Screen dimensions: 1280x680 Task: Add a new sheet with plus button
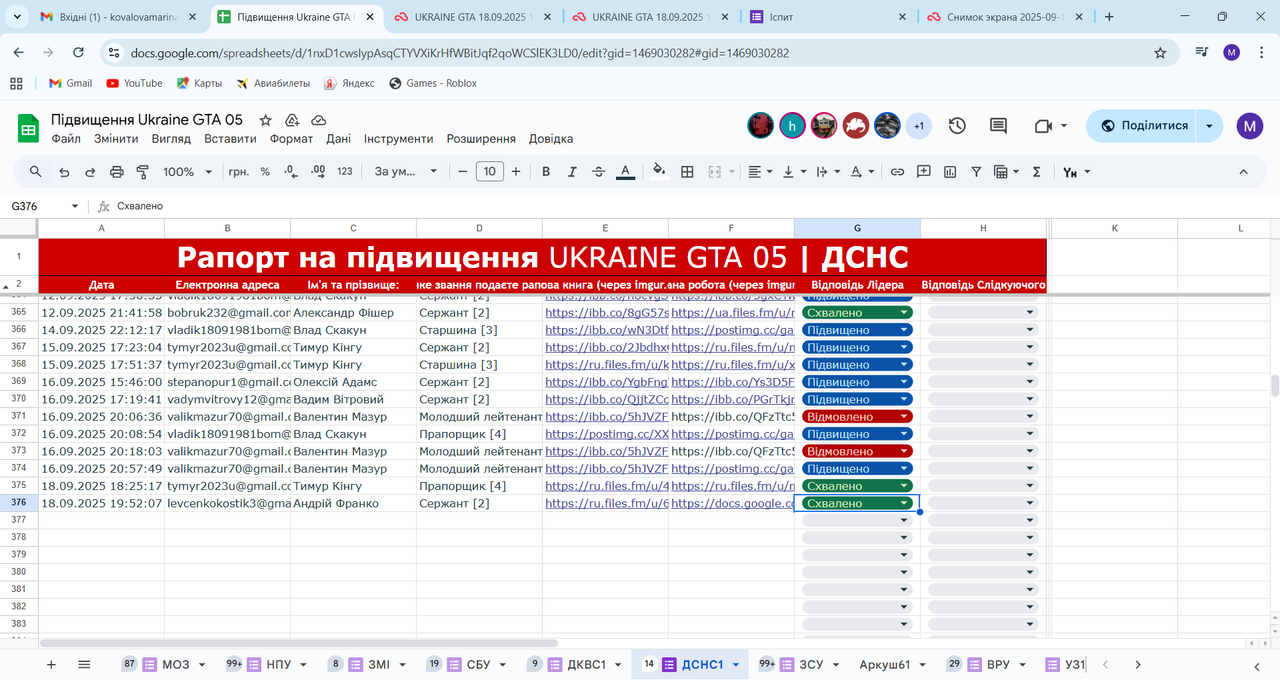point(51,664)
